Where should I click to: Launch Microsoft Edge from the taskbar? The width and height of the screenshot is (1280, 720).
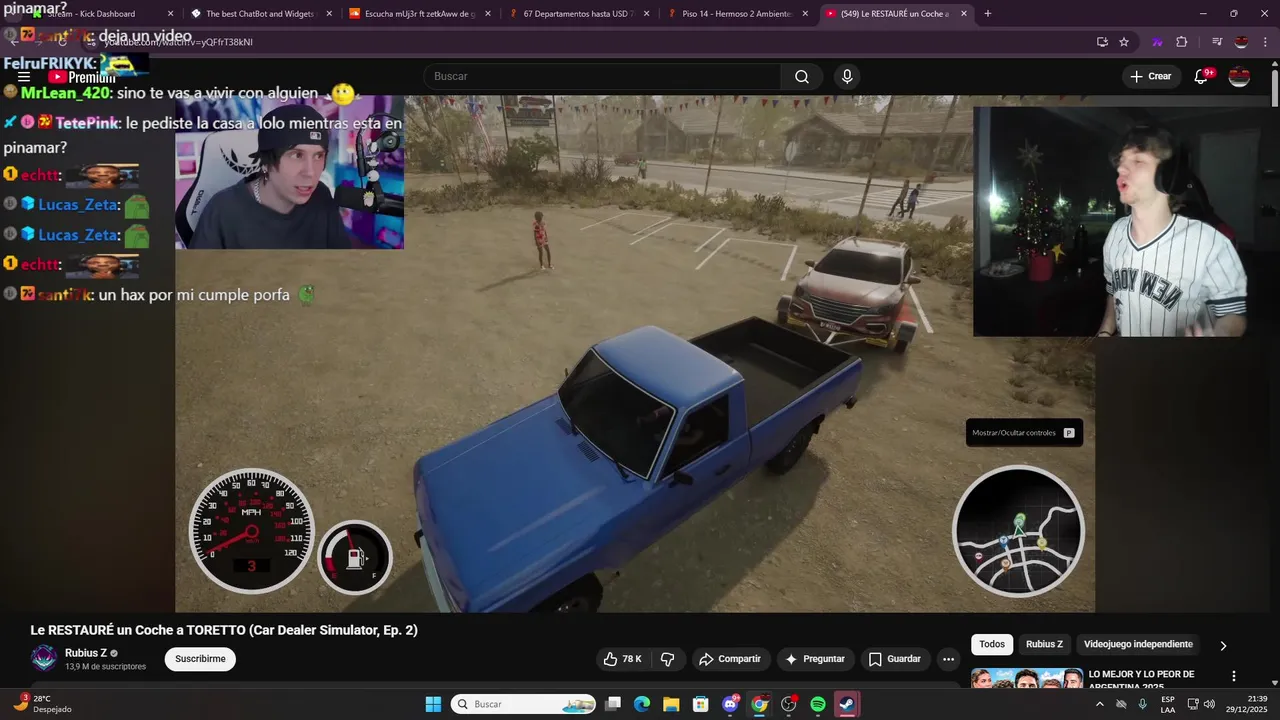pos(642,704)
